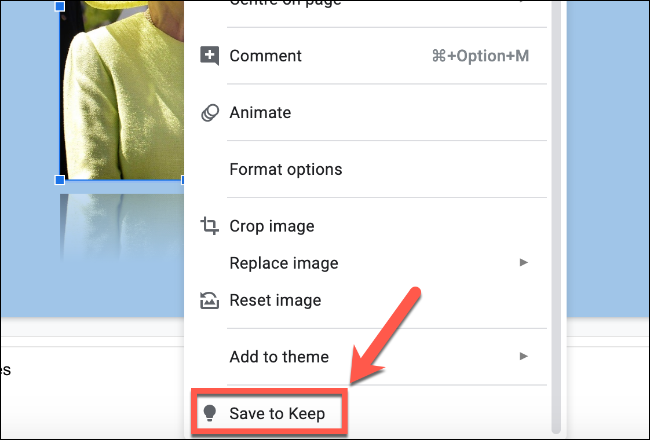Choose Format options from context menu
Viewport: 650px width, 440px height.
pos(285,169)
